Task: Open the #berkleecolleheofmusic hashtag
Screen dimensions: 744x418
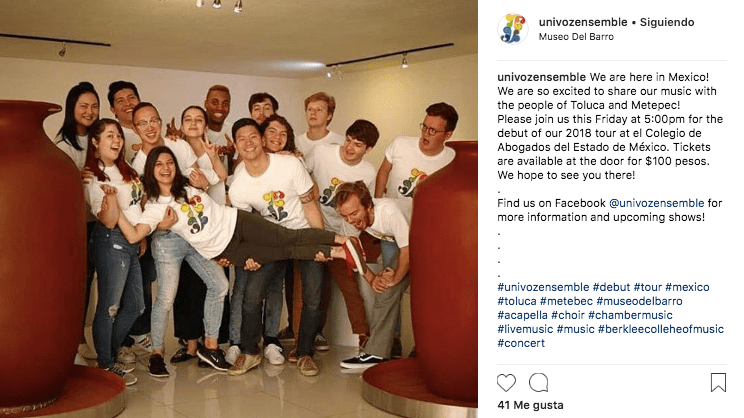Action: (x=660, y=329)
